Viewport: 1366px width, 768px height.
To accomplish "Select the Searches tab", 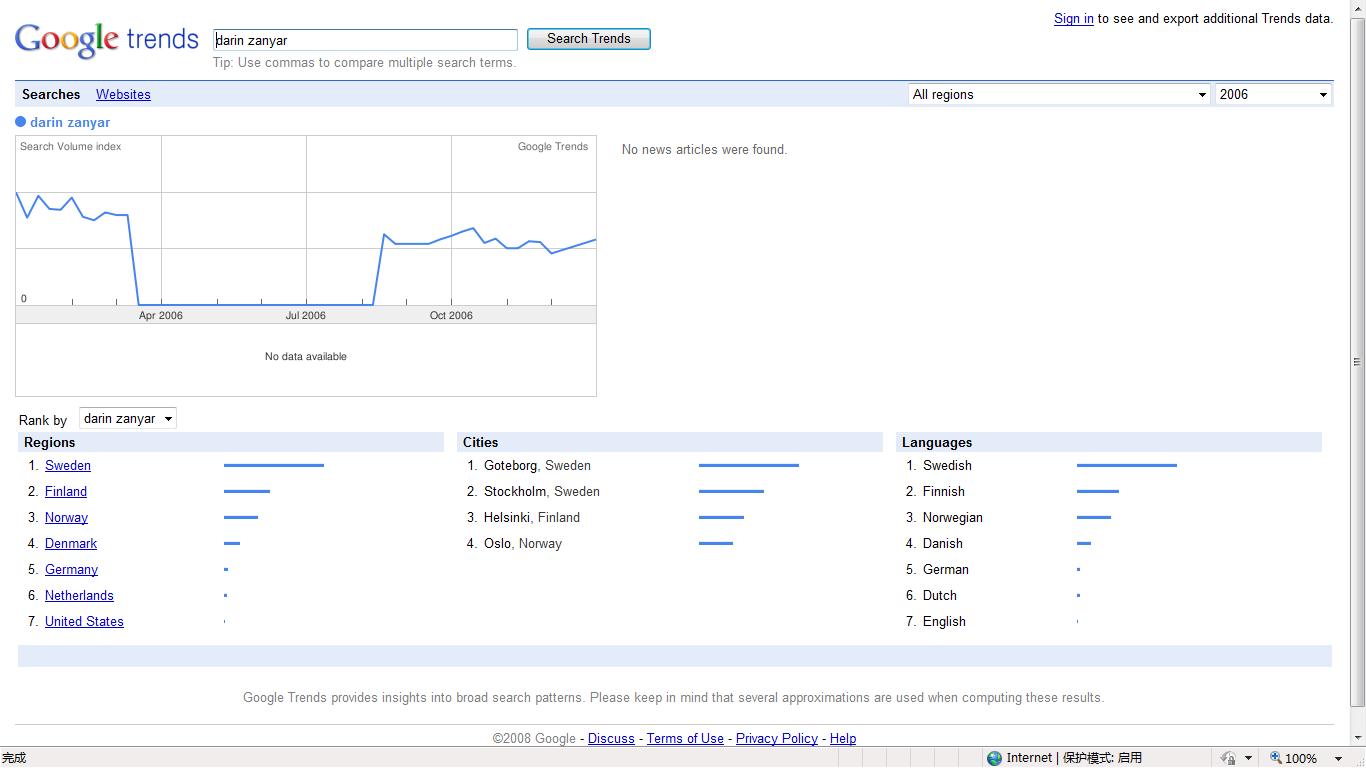I will 51,94.
